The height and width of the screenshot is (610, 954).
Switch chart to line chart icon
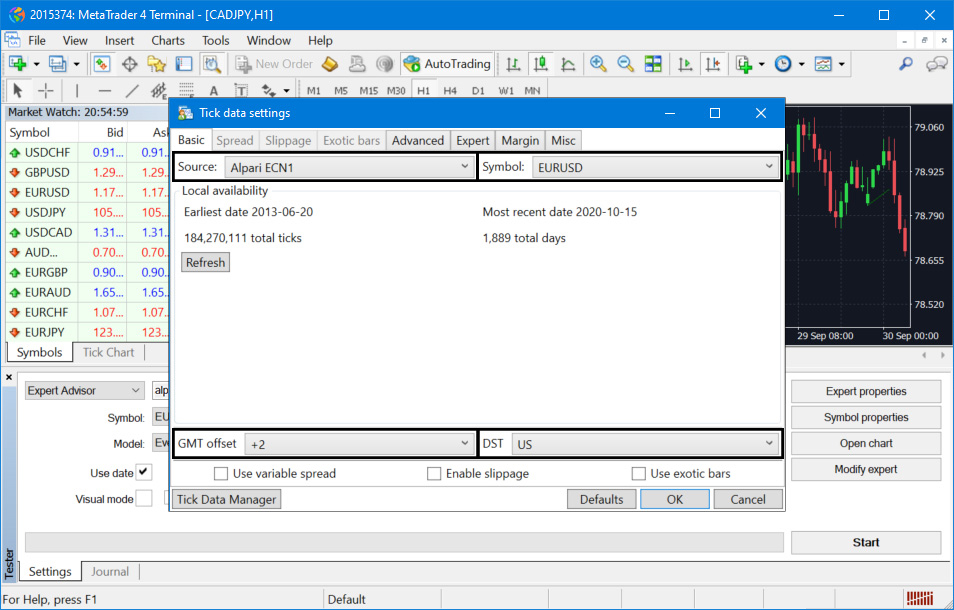tap(568, 64)
